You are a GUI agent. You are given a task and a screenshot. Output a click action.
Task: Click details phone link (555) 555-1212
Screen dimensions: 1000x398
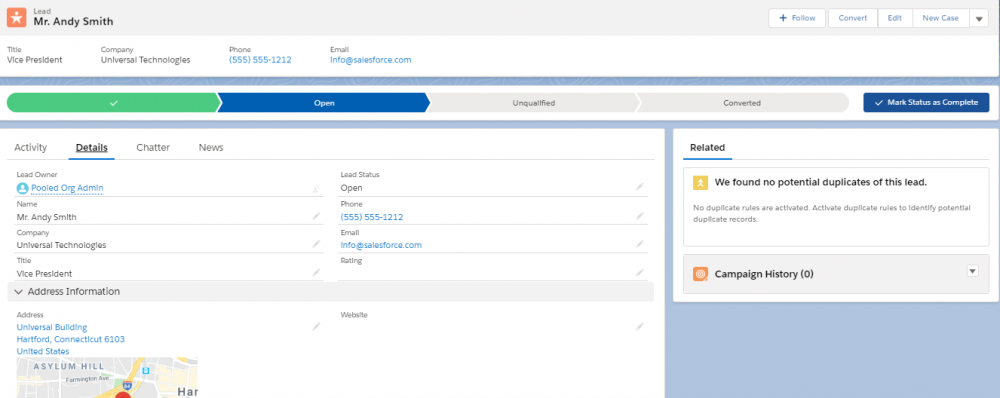372,217
